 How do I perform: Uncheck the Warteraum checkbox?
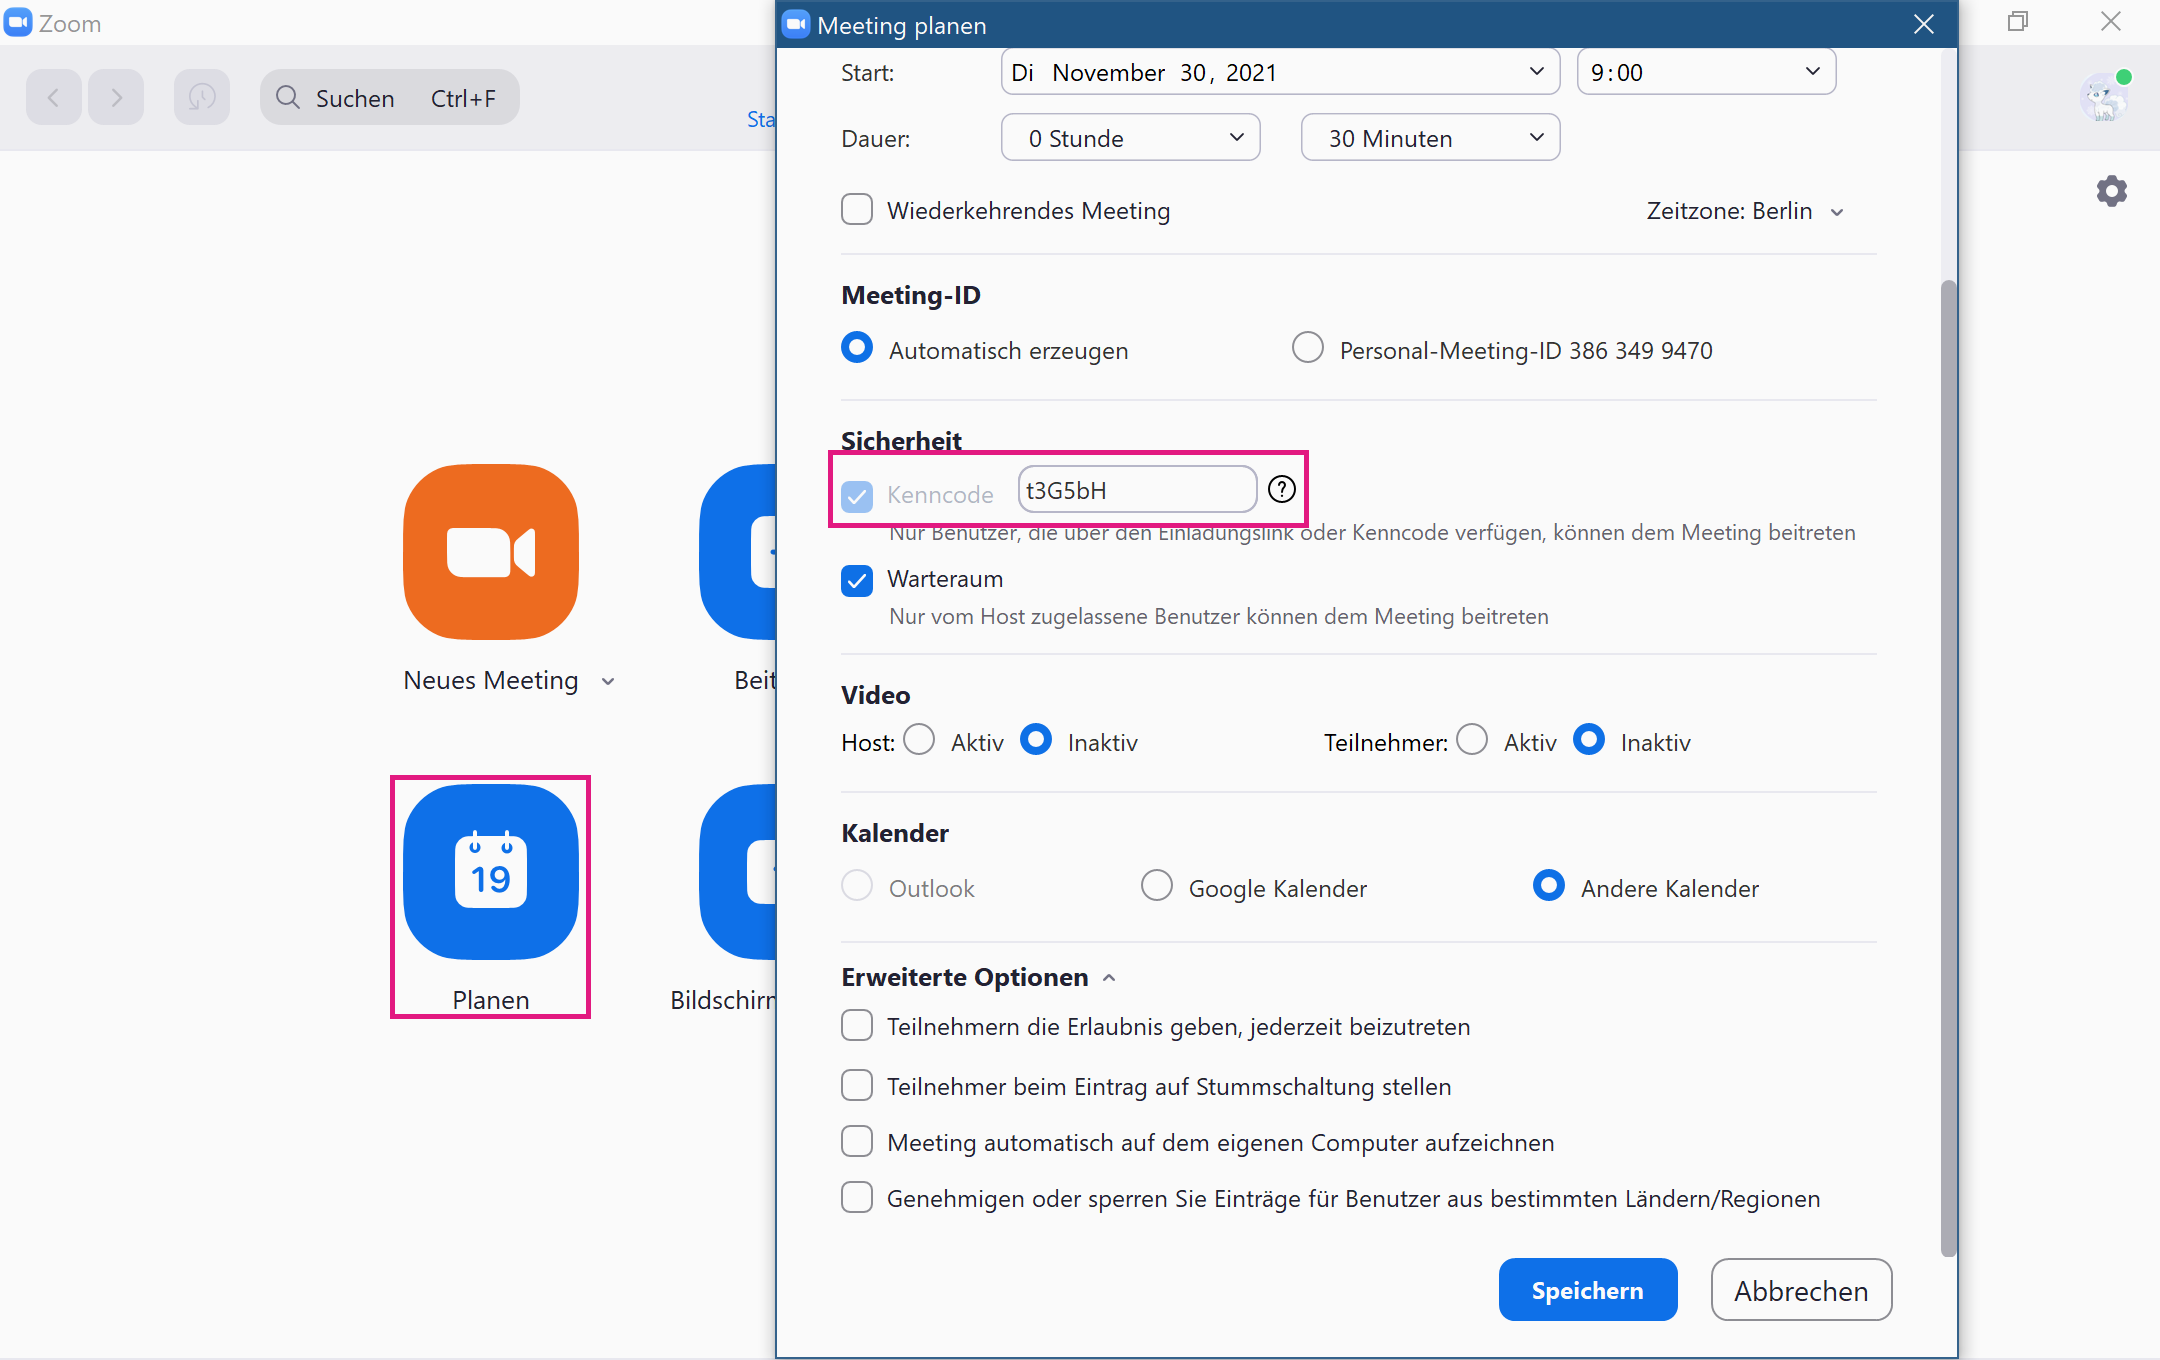[x=857, y=580]
